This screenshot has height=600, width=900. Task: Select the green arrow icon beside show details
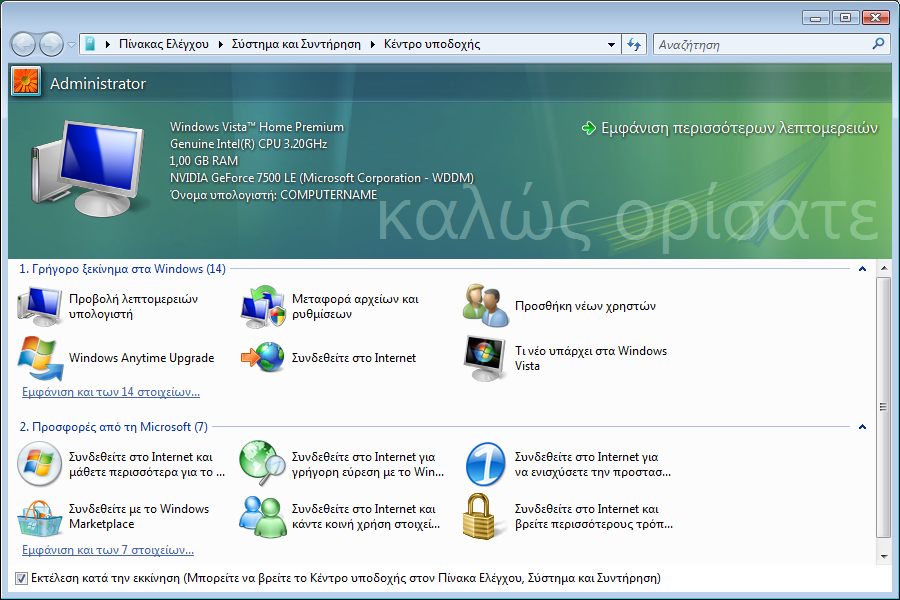[589, 128]
